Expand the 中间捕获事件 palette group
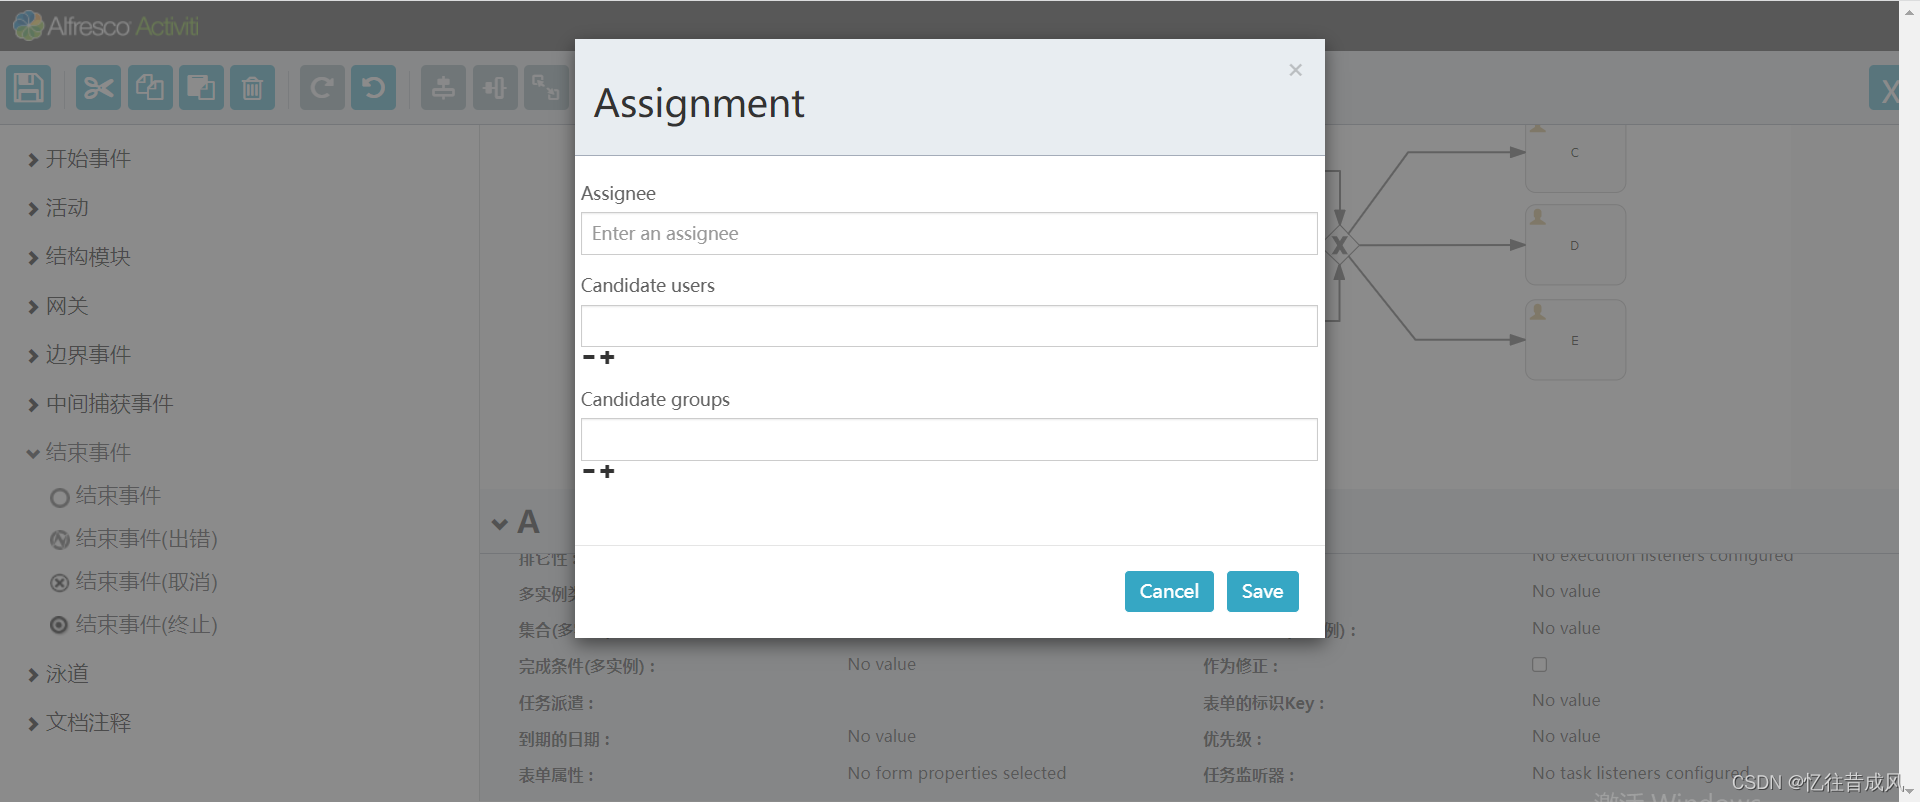Screen dimensions: 1920x802 point(100,404)
